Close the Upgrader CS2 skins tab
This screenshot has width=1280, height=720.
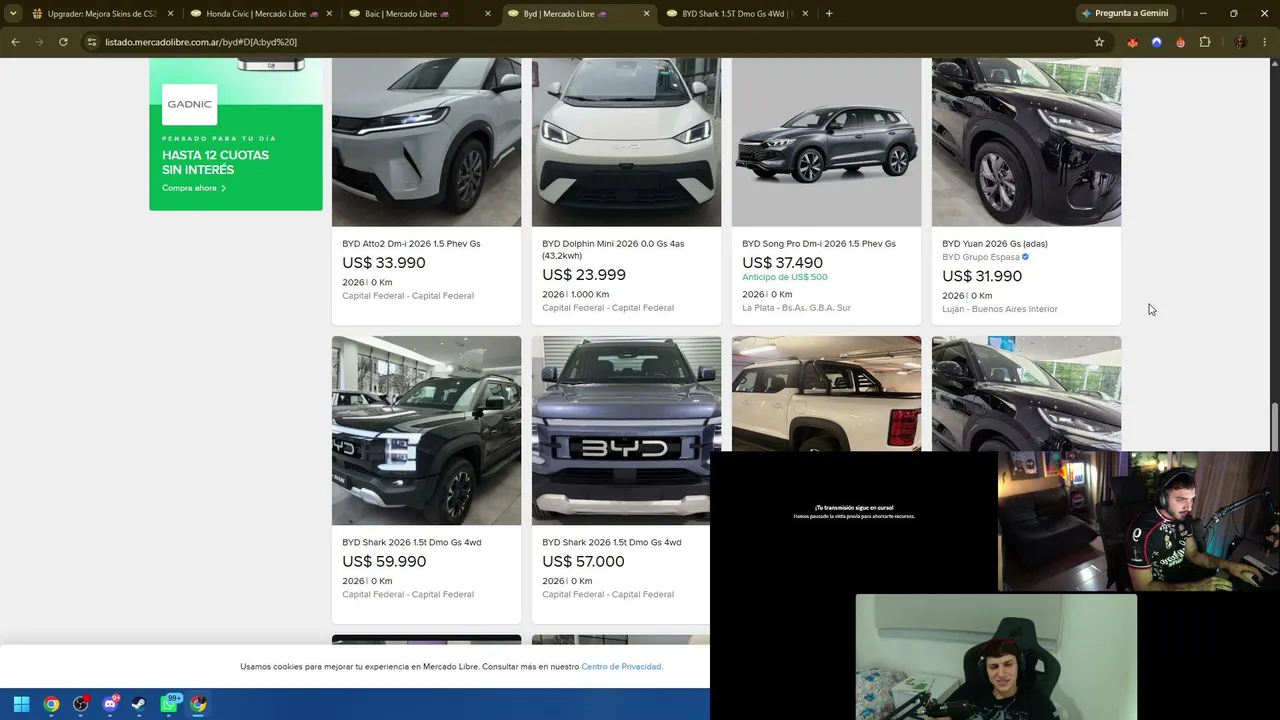click(x=170, y=14)
